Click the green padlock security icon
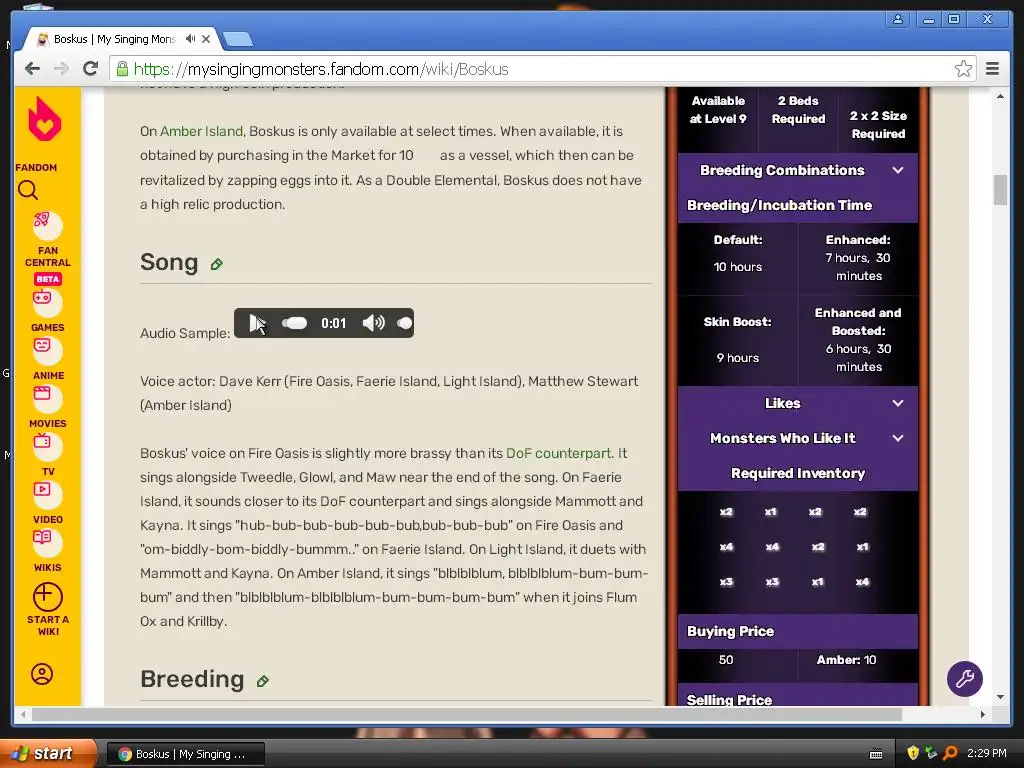 point(122,69)
